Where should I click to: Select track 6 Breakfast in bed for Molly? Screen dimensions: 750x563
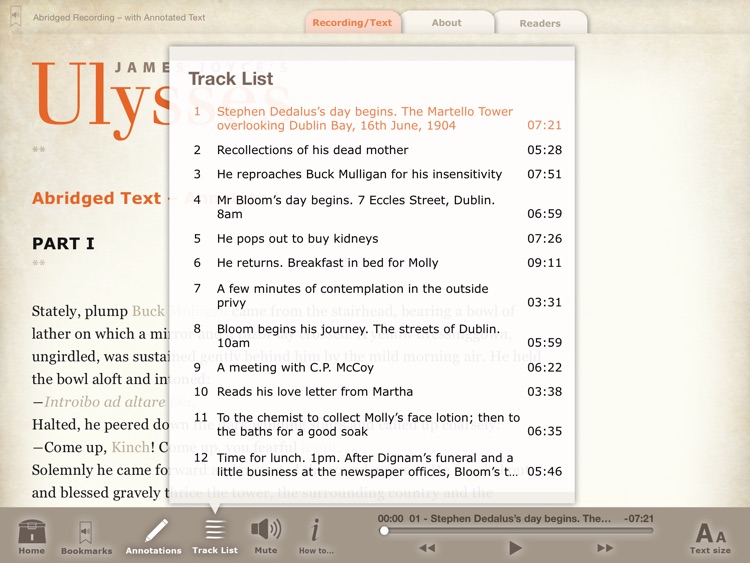pos(377,263)
